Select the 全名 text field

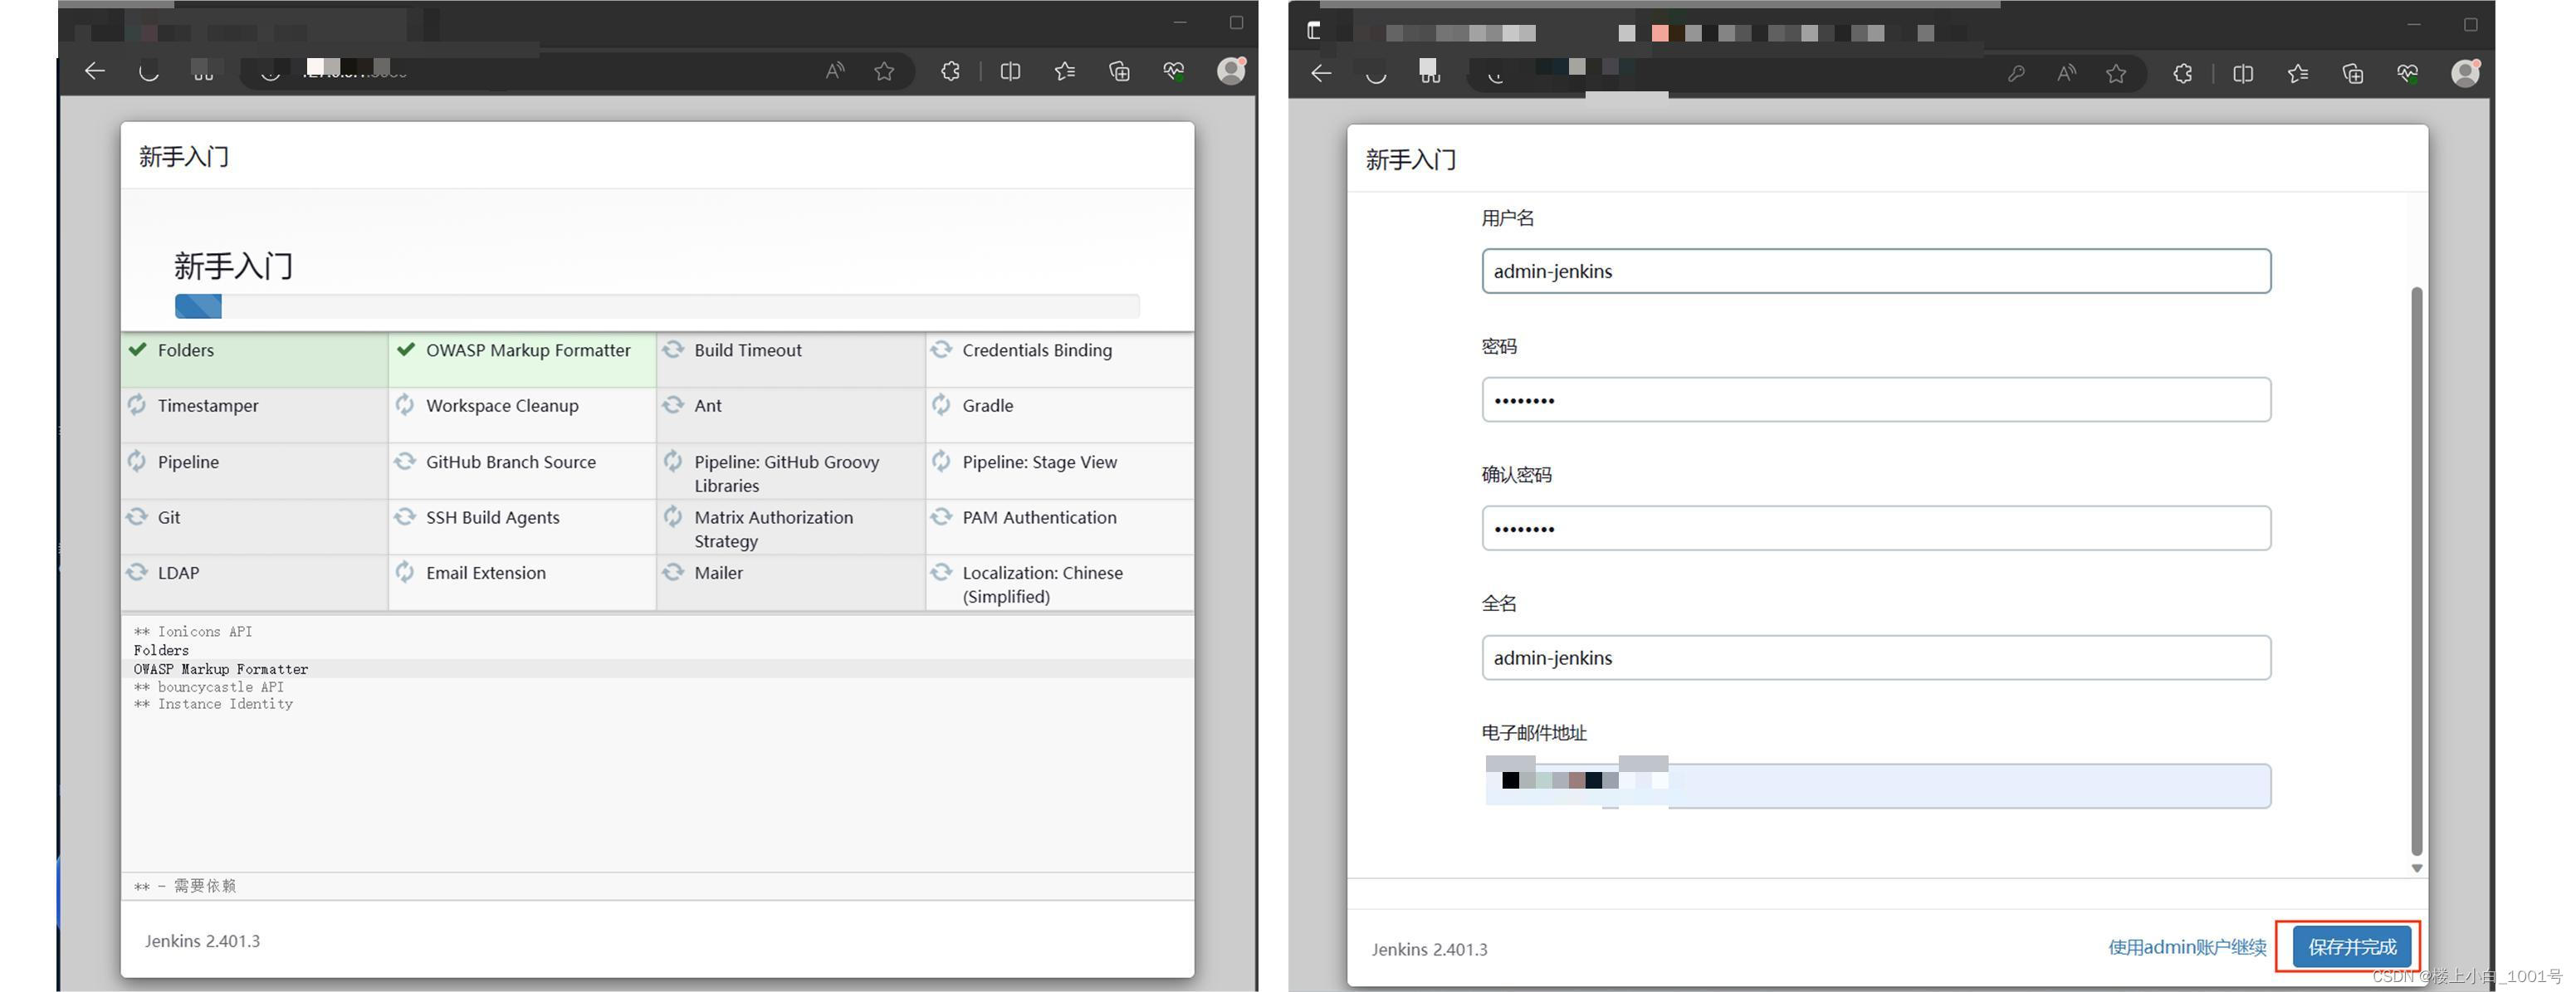click(1875, 657)
